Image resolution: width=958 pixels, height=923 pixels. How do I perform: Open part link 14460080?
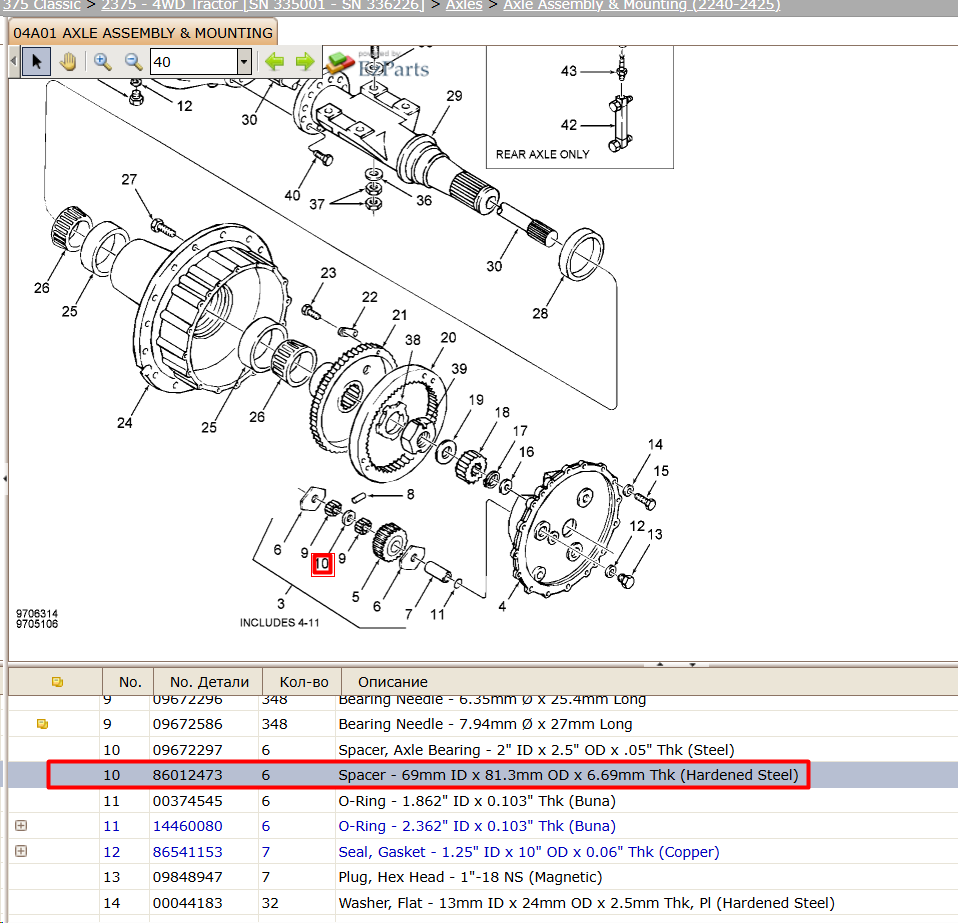[188, 826]
